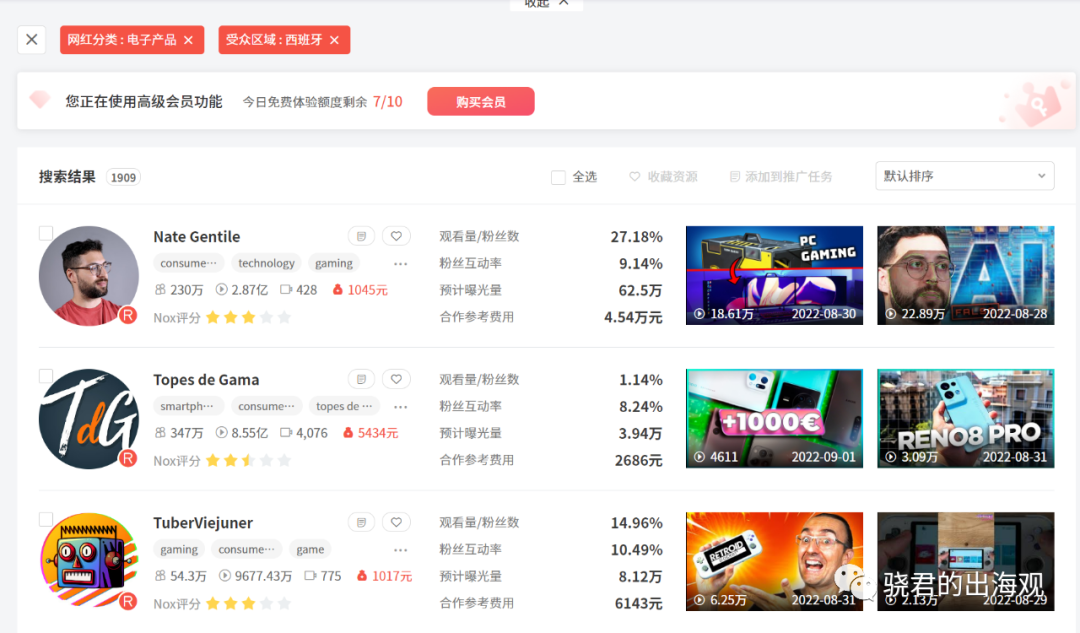Screen dimensions: 1080x633
Task: Remove the 电子产品 category filter tag
Action: pyautogui.click(x=188, y=40)
